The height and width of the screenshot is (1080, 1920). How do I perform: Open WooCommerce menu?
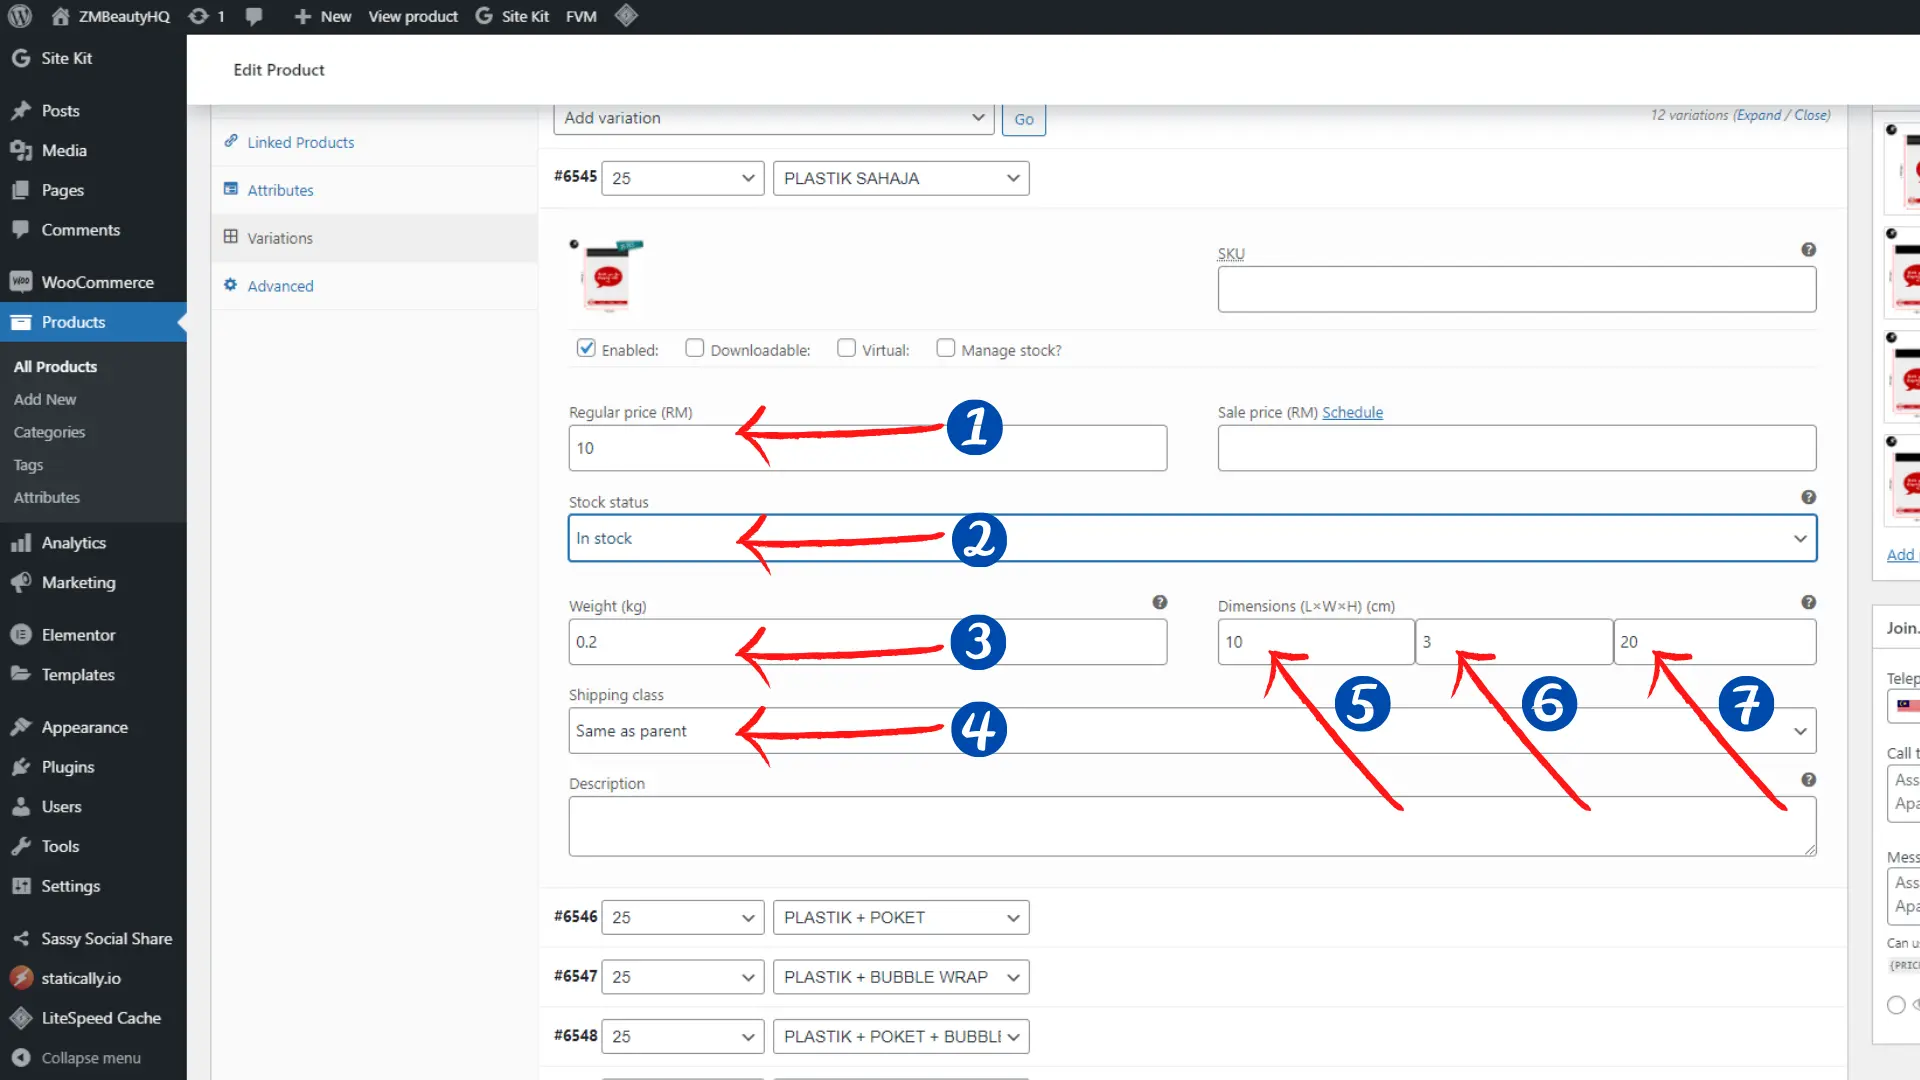point(93,282)
